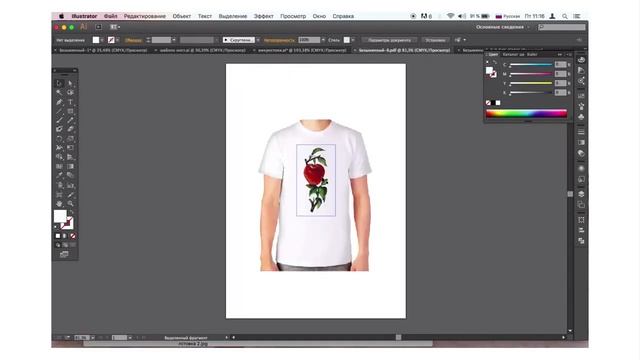Select the Rectangle tool

pos(70,111)
